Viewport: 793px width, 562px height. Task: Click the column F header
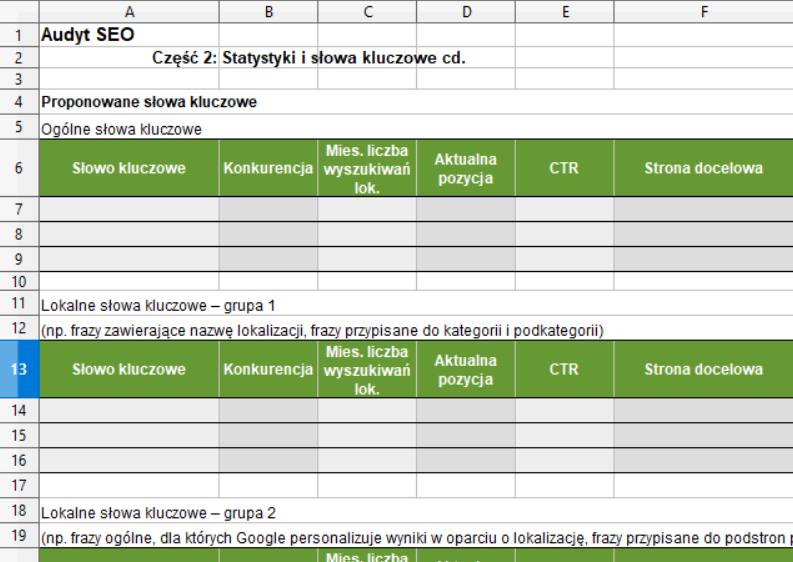703,11
